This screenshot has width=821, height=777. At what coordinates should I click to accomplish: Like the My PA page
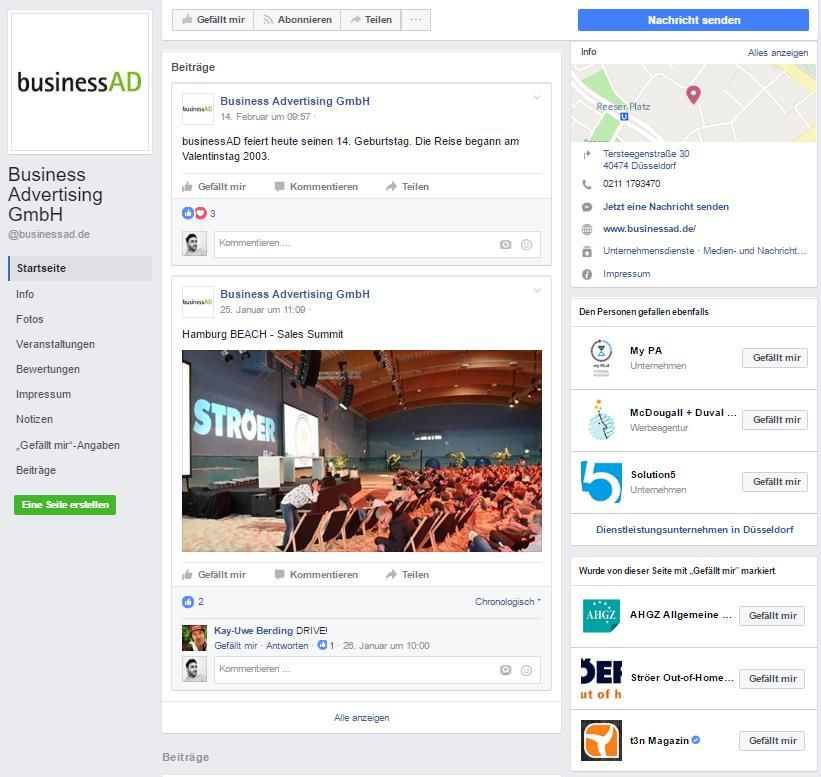[x=775, y=358]
